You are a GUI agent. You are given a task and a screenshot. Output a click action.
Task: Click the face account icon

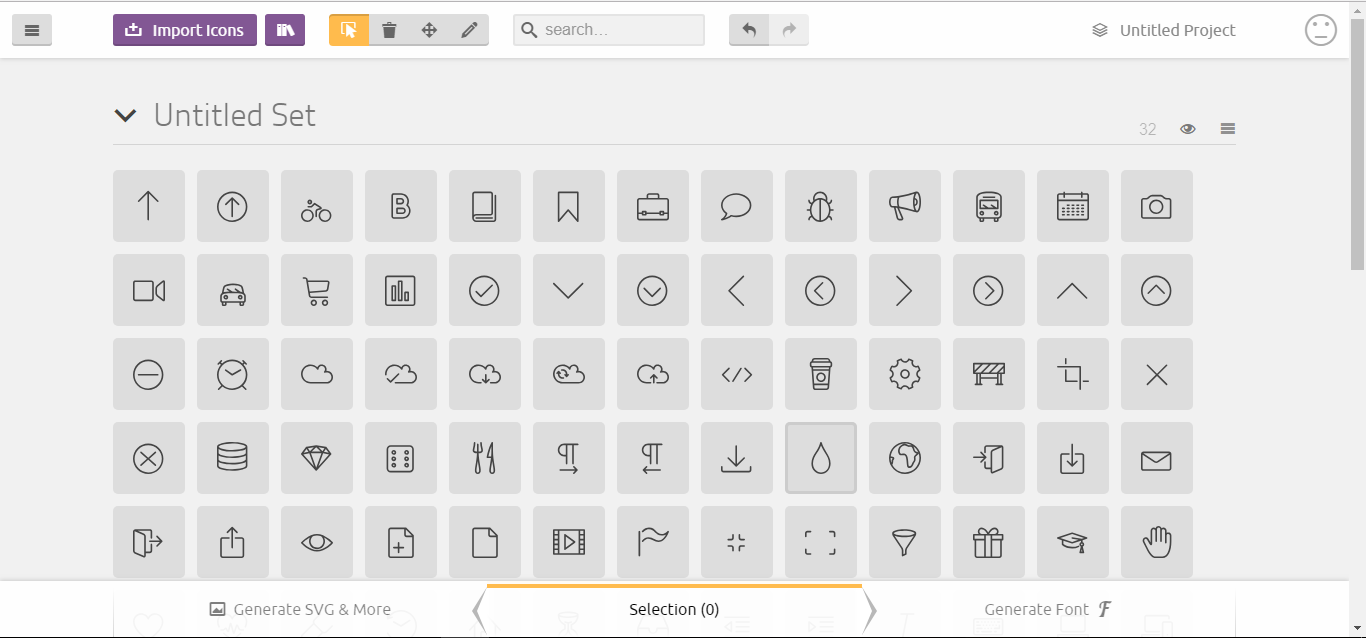click(1321, 30)
